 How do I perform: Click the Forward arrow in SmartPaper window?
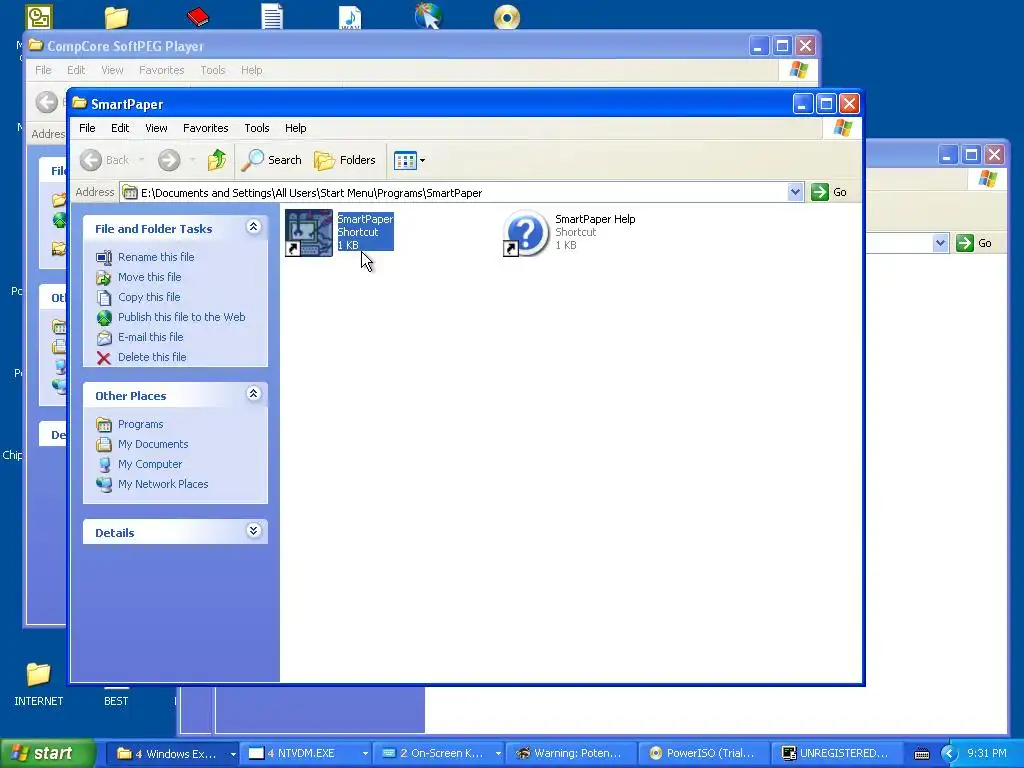pos(169,160)
